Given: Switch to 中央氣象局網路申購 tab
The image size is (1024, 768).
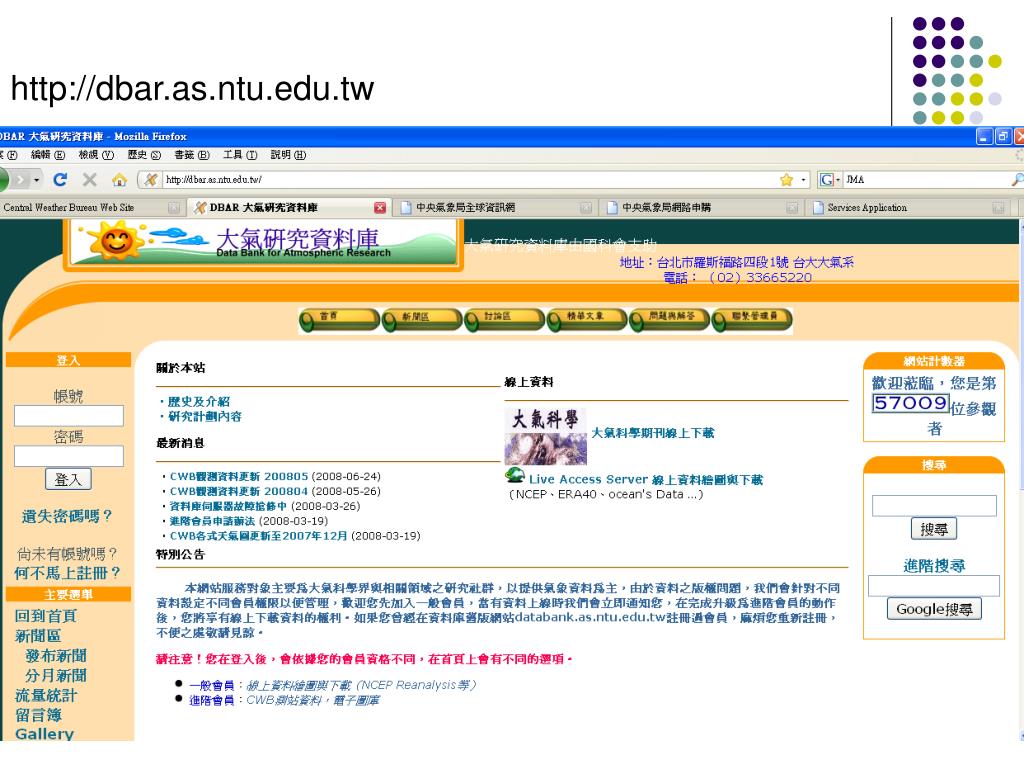Looking at the screenshot, I should click(x=701, y=208).
